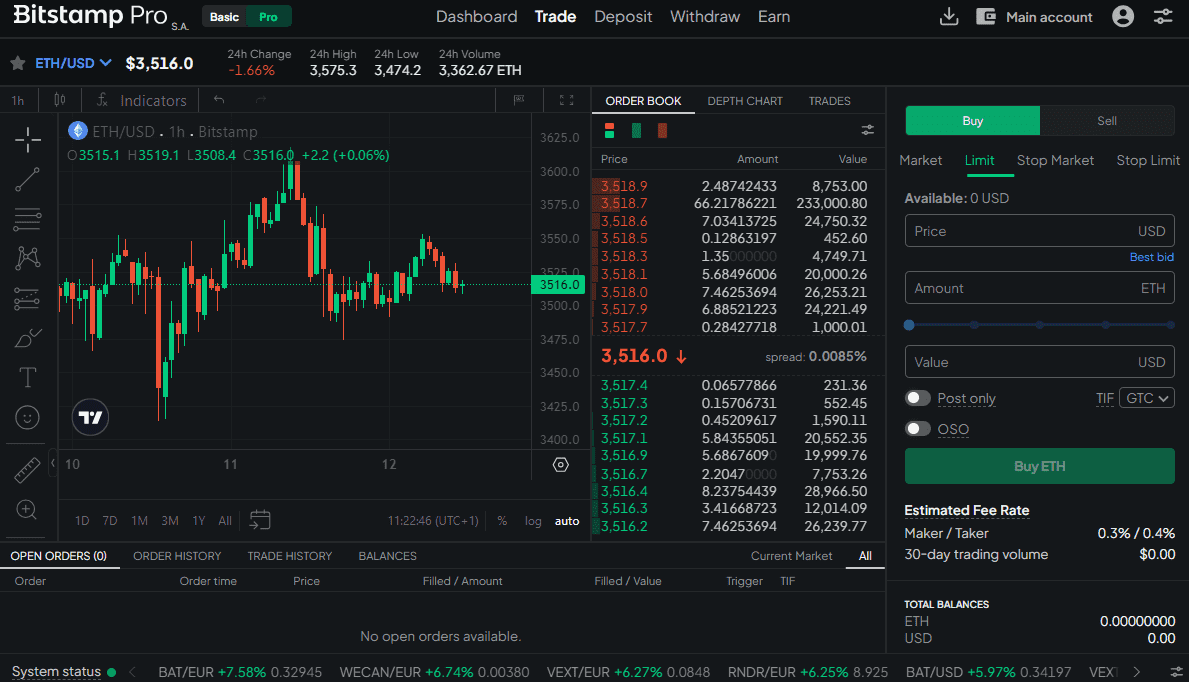
Task: Activate the zoom in tool
Action: pos(27,510)
